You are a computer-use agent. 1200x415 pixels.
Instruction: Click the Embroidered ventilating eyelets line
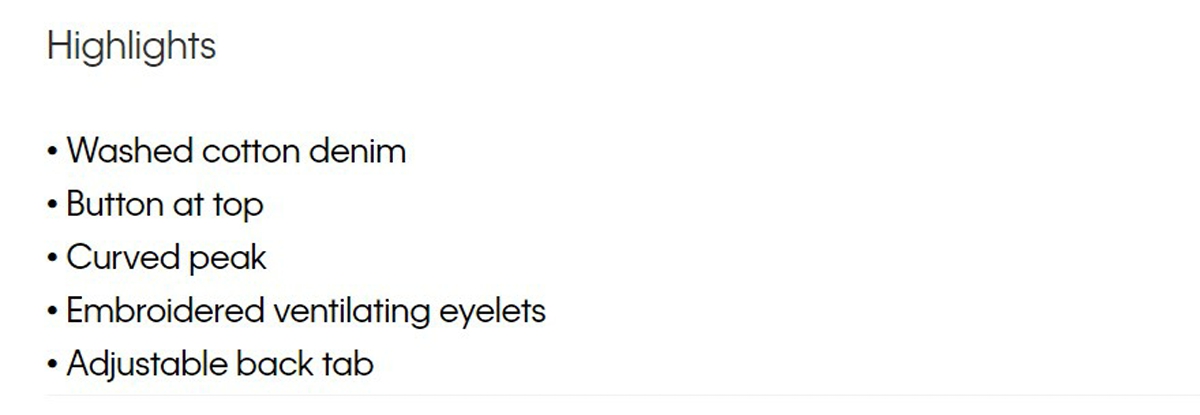296,311
